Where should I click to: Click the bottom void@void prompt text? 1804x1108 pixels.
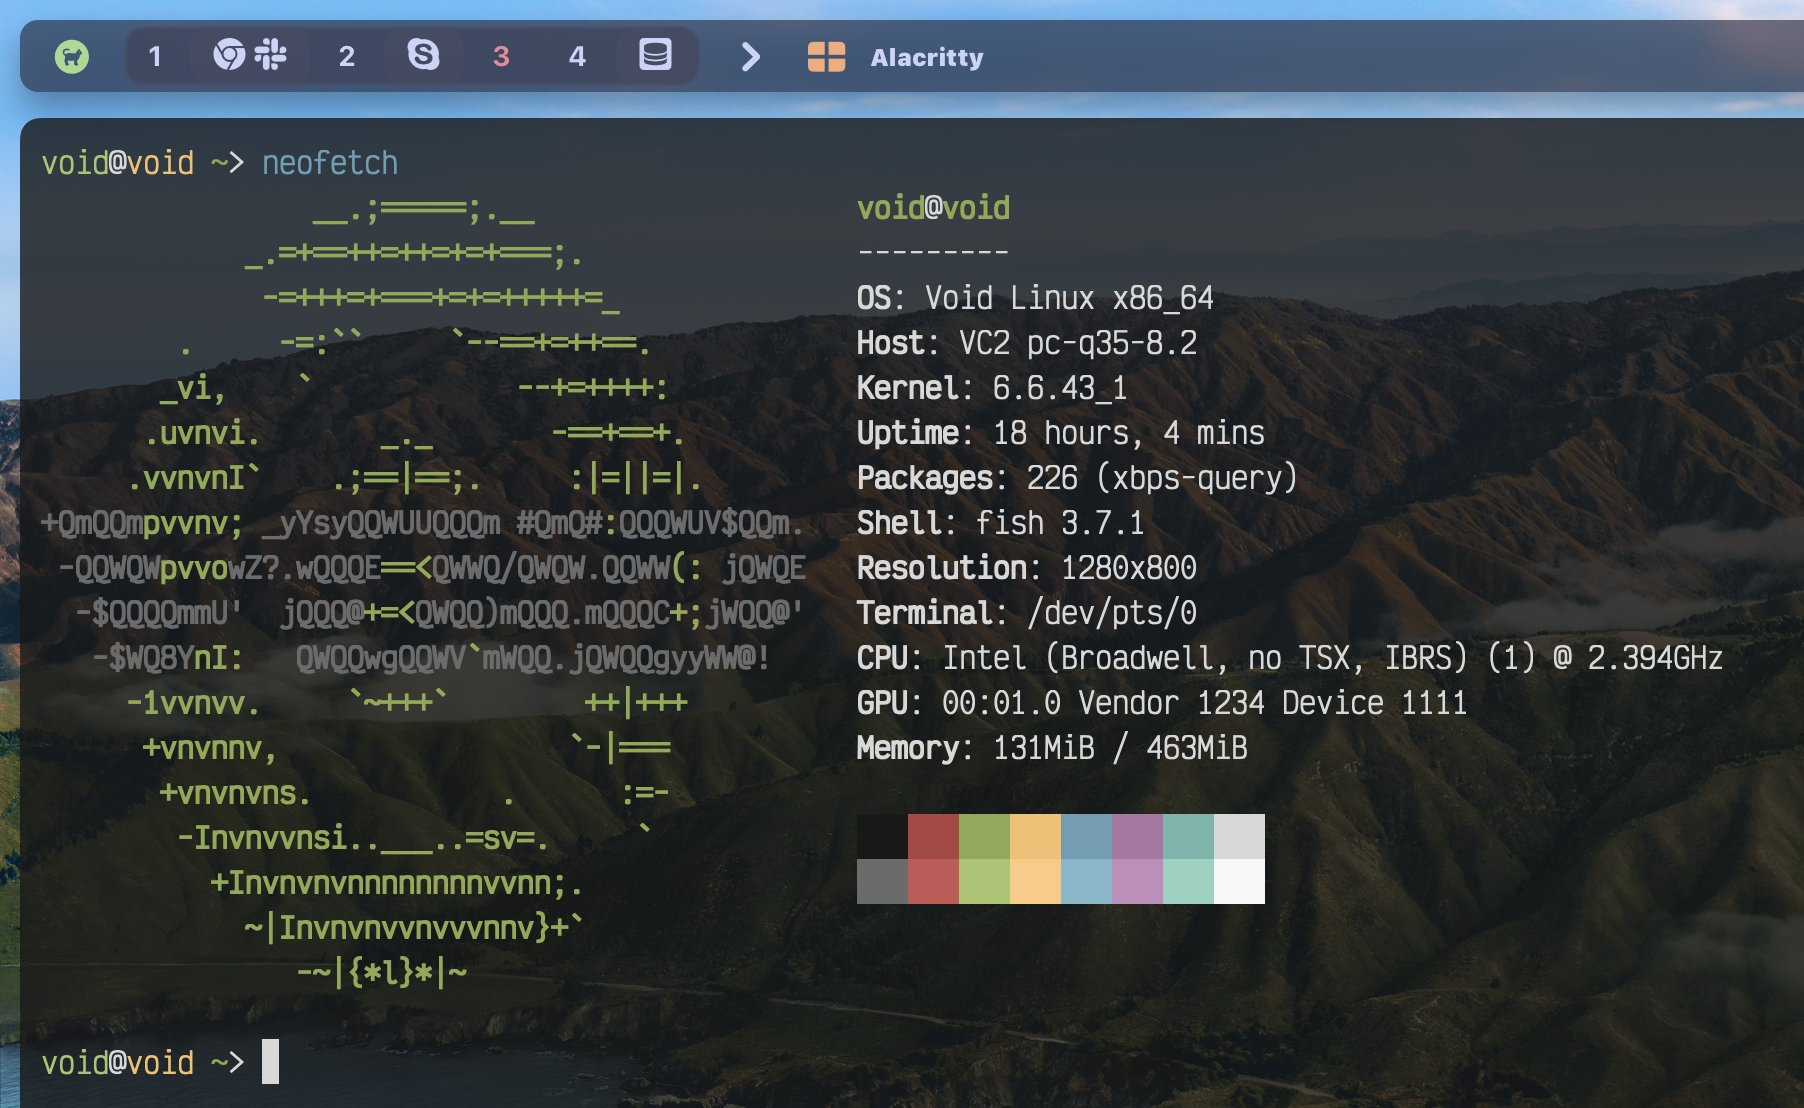pyautogui.click(x=118, y=1063)
